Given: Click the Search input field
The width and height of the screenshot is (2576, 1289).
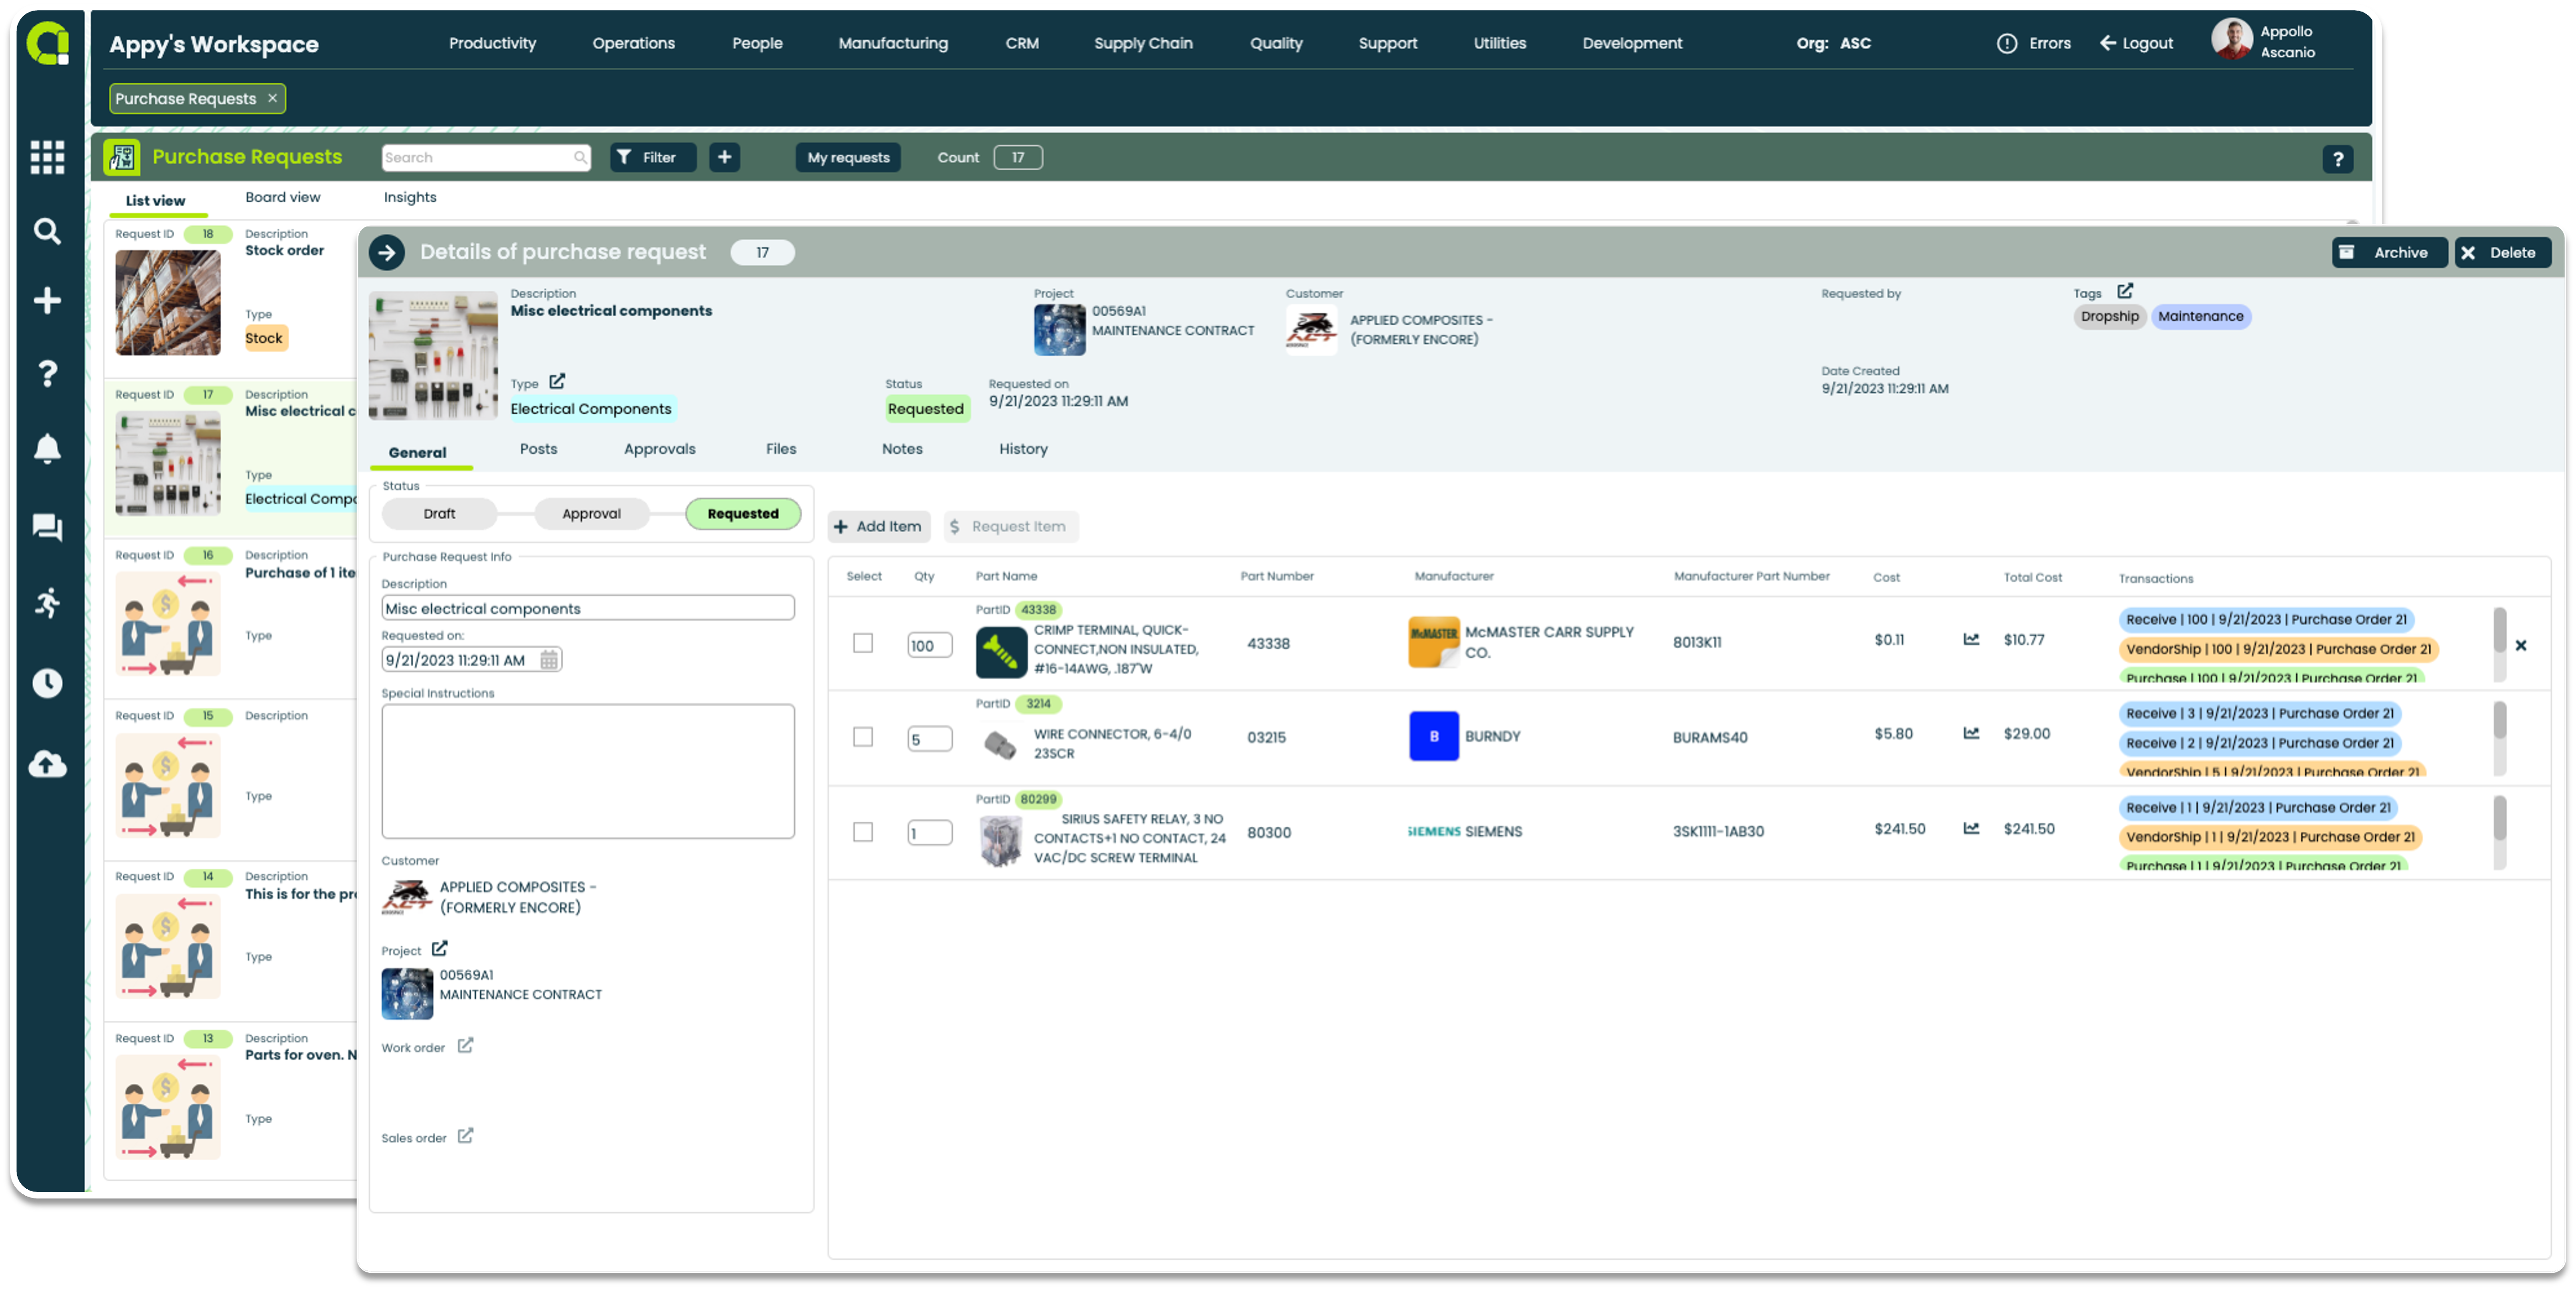Looking at the screenshot, I should pyautogui.click(x=486, y=157).
